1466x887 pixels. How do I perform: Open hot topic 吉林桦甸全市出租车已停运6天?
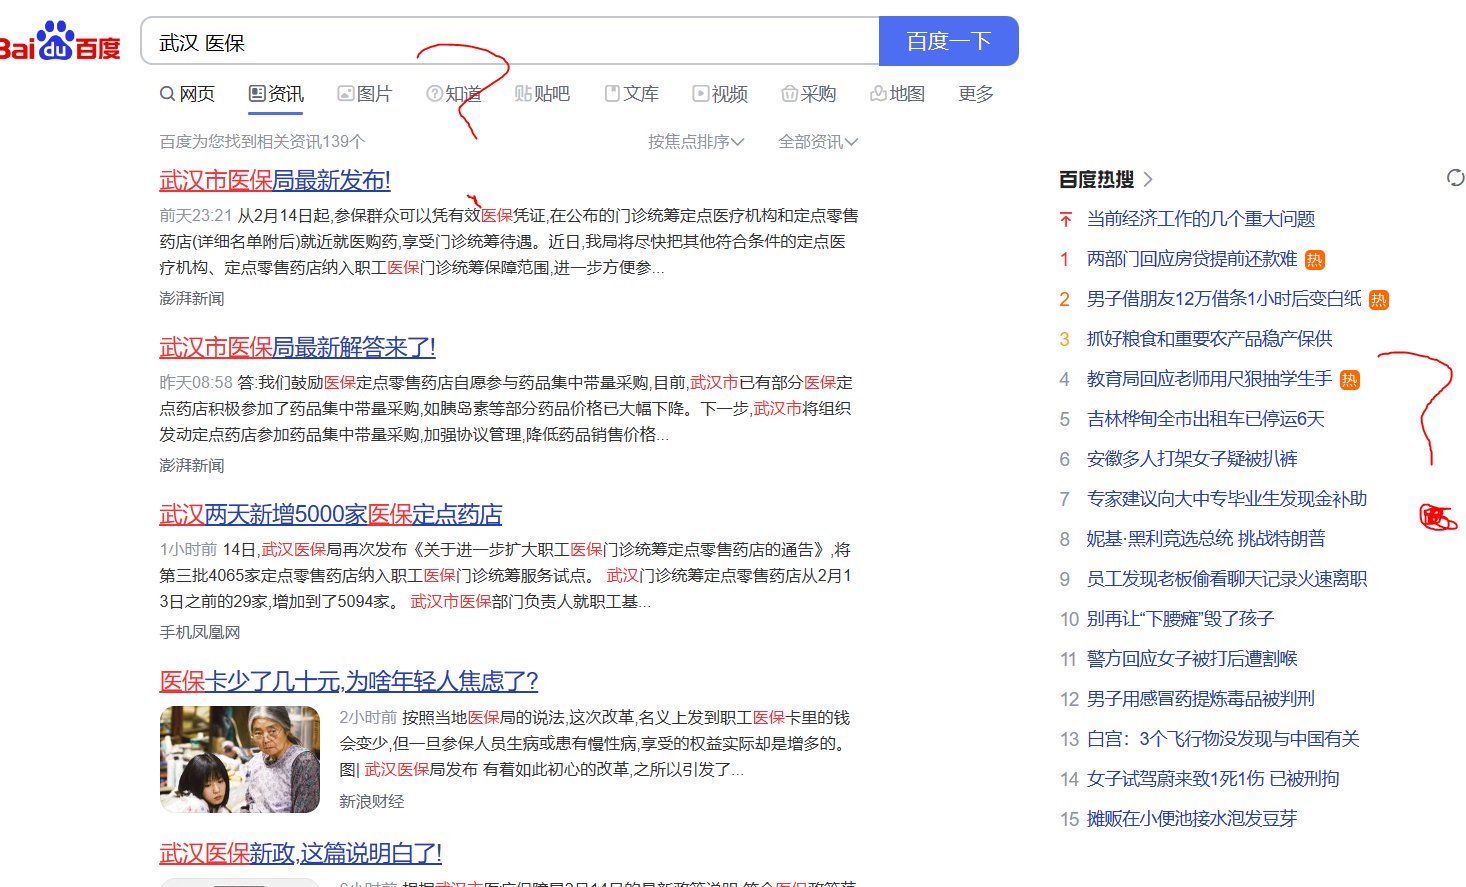(1206, 419)
